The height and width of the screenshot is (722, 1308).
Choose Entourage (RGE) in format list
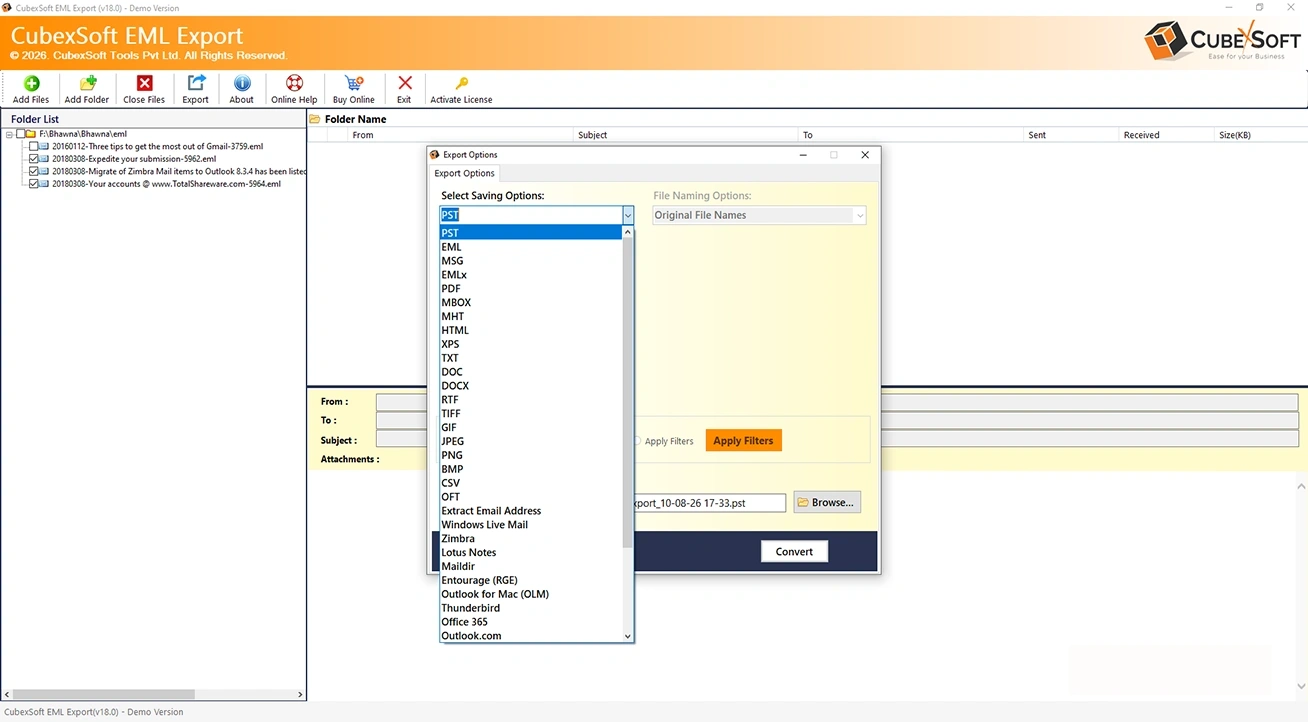click(x=531, y=580)
